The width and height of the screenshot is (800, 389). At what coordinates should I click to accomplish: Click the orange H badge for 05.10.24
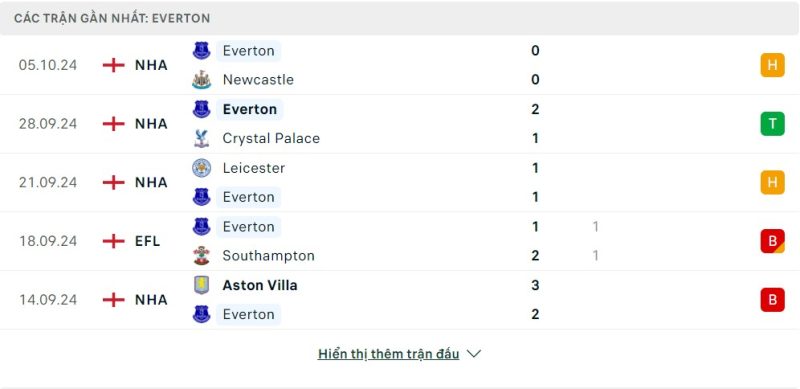tap(772, 65)
